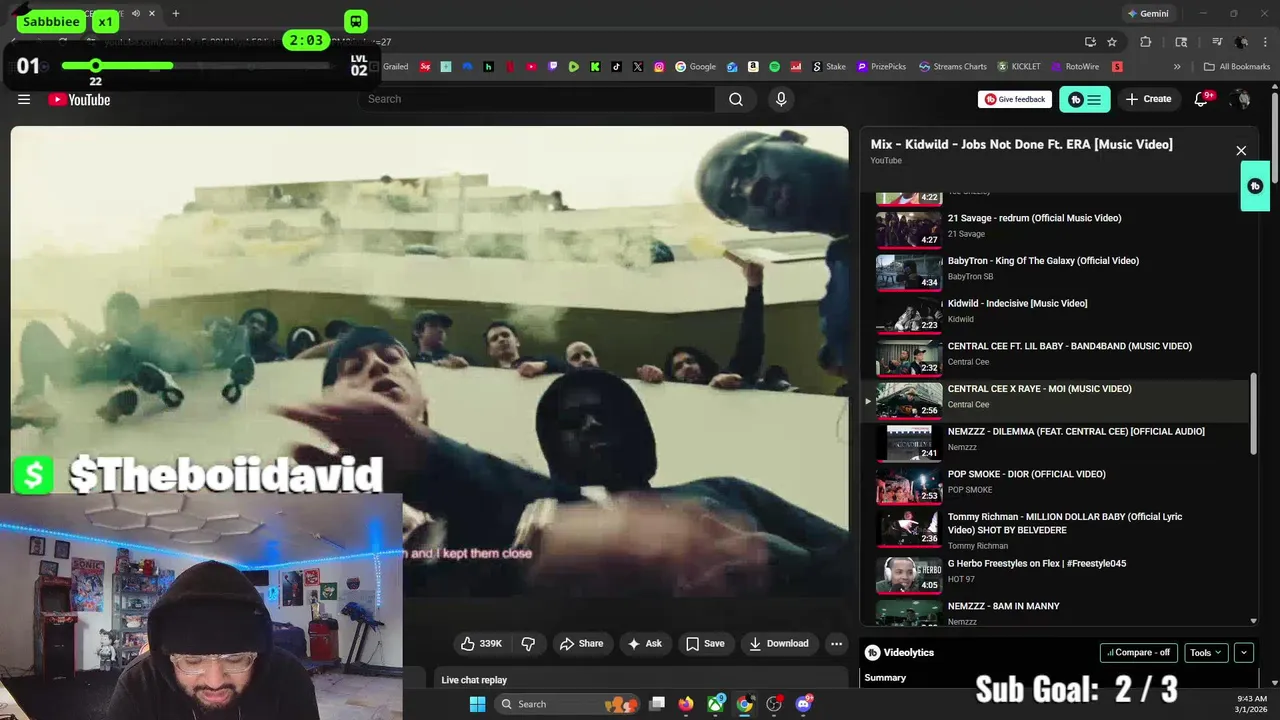Open more actions three-dot menu
Screen dimensions: 1280x720
click(837, 643)
